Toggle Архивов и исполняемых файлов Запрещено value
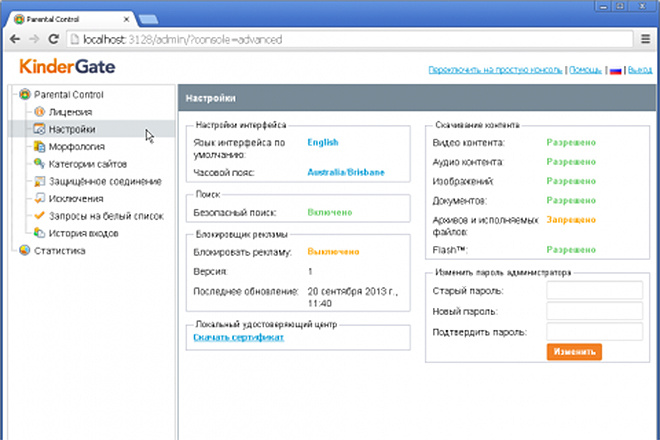This screenshot has height=440, width=660. coord(571,220)
